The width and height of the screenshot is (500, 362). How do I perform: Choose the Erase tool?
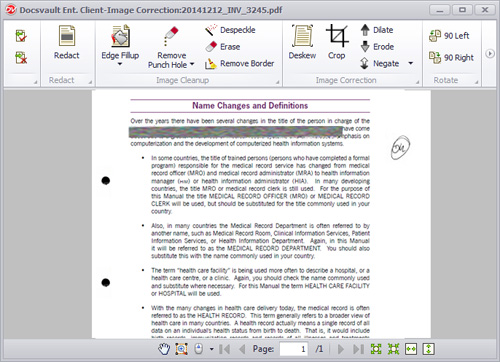pos(223,47)
